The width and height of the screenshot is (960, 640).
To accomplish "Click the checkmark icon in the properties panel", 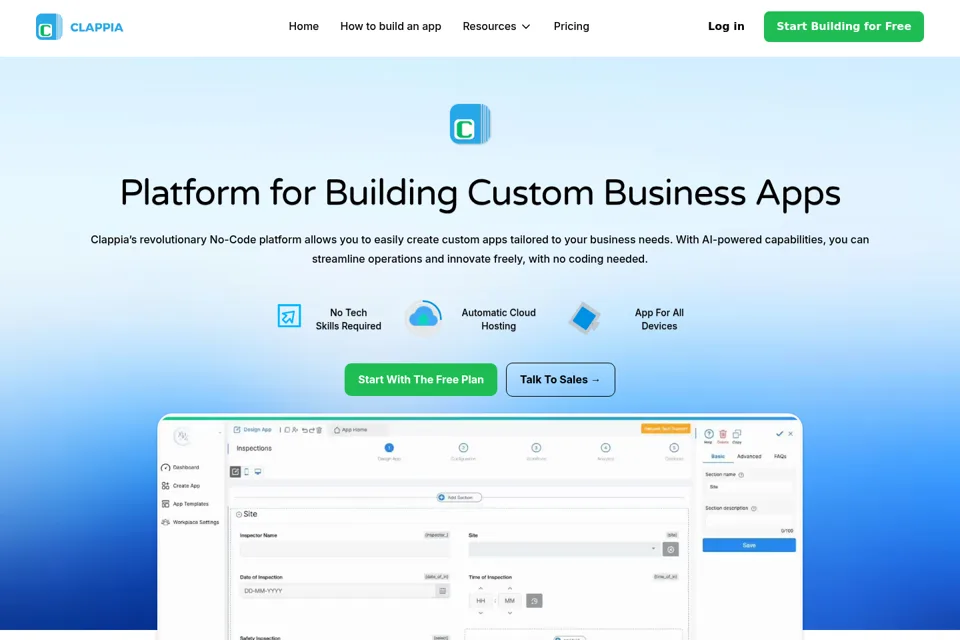I will coord(779,434).
